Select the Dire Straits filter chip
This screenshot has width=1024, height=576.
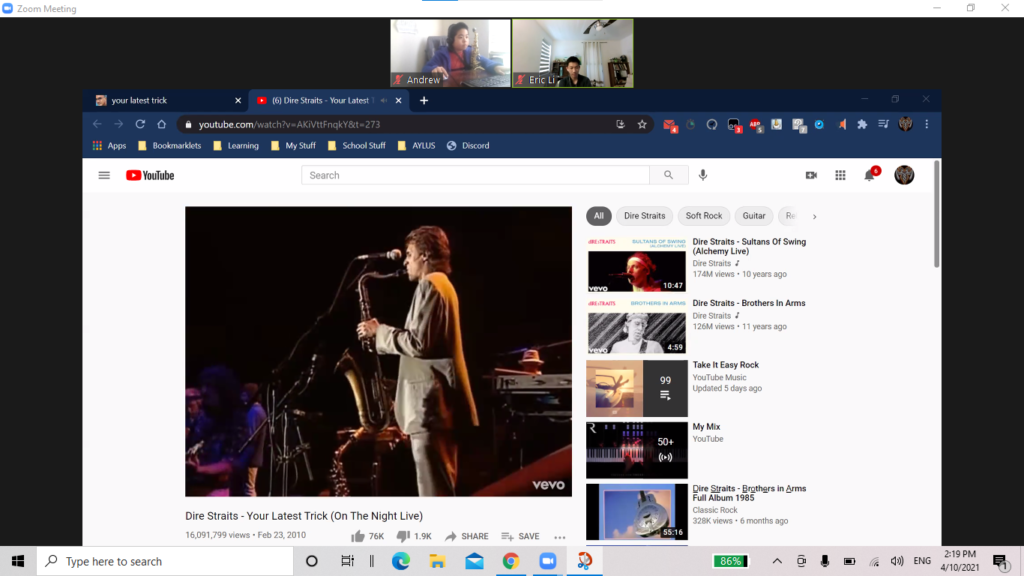[x=644, y=216]
